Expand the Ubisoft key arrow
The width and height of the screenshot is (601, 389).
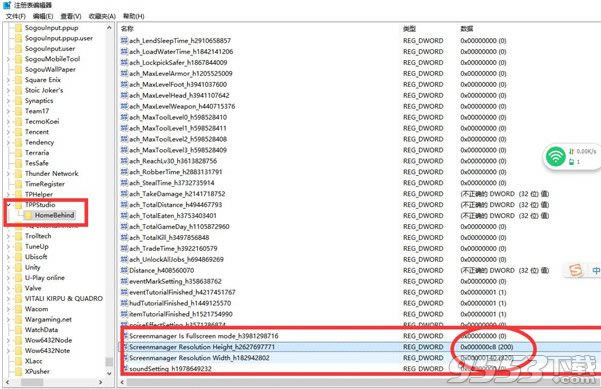pos(8,257)
